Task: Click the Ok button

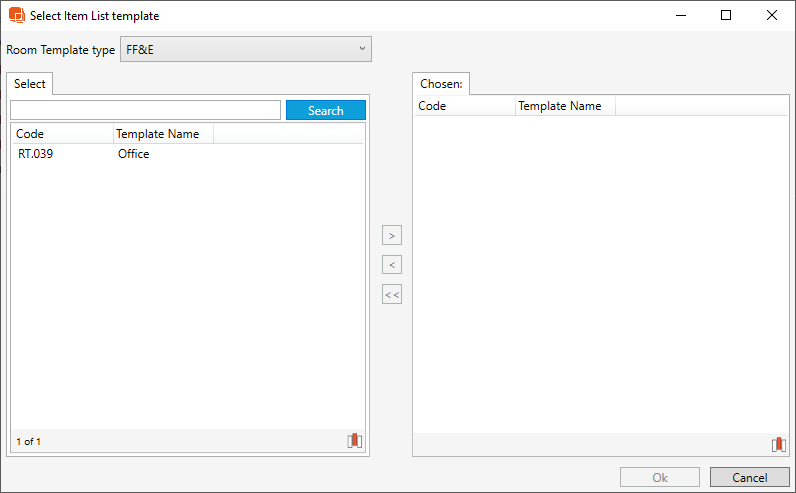Action: (x=660, y=478)
